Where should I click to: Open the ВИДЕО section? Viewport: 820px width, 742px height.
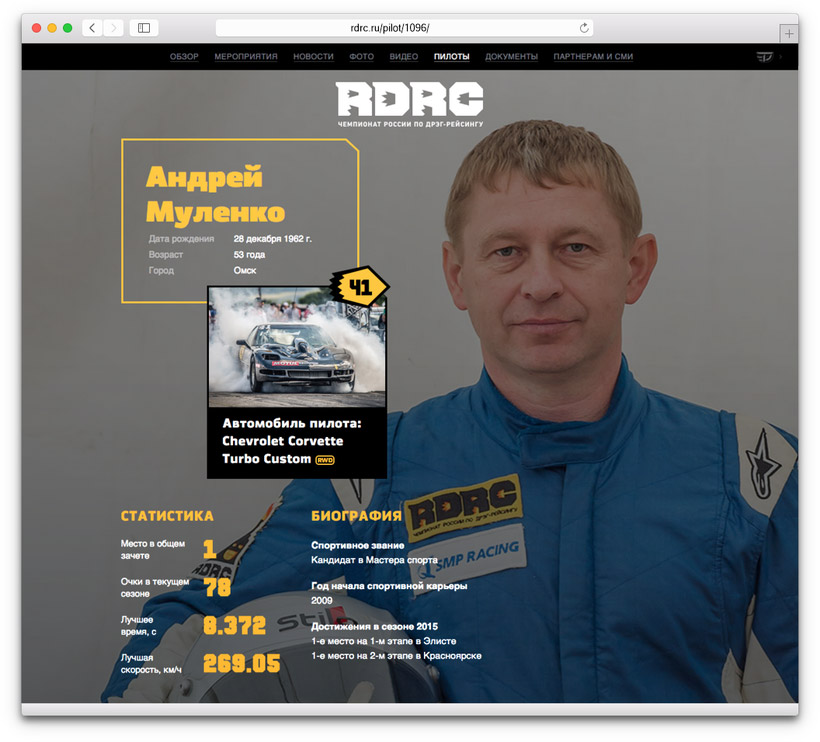click(x=404, y=57)
